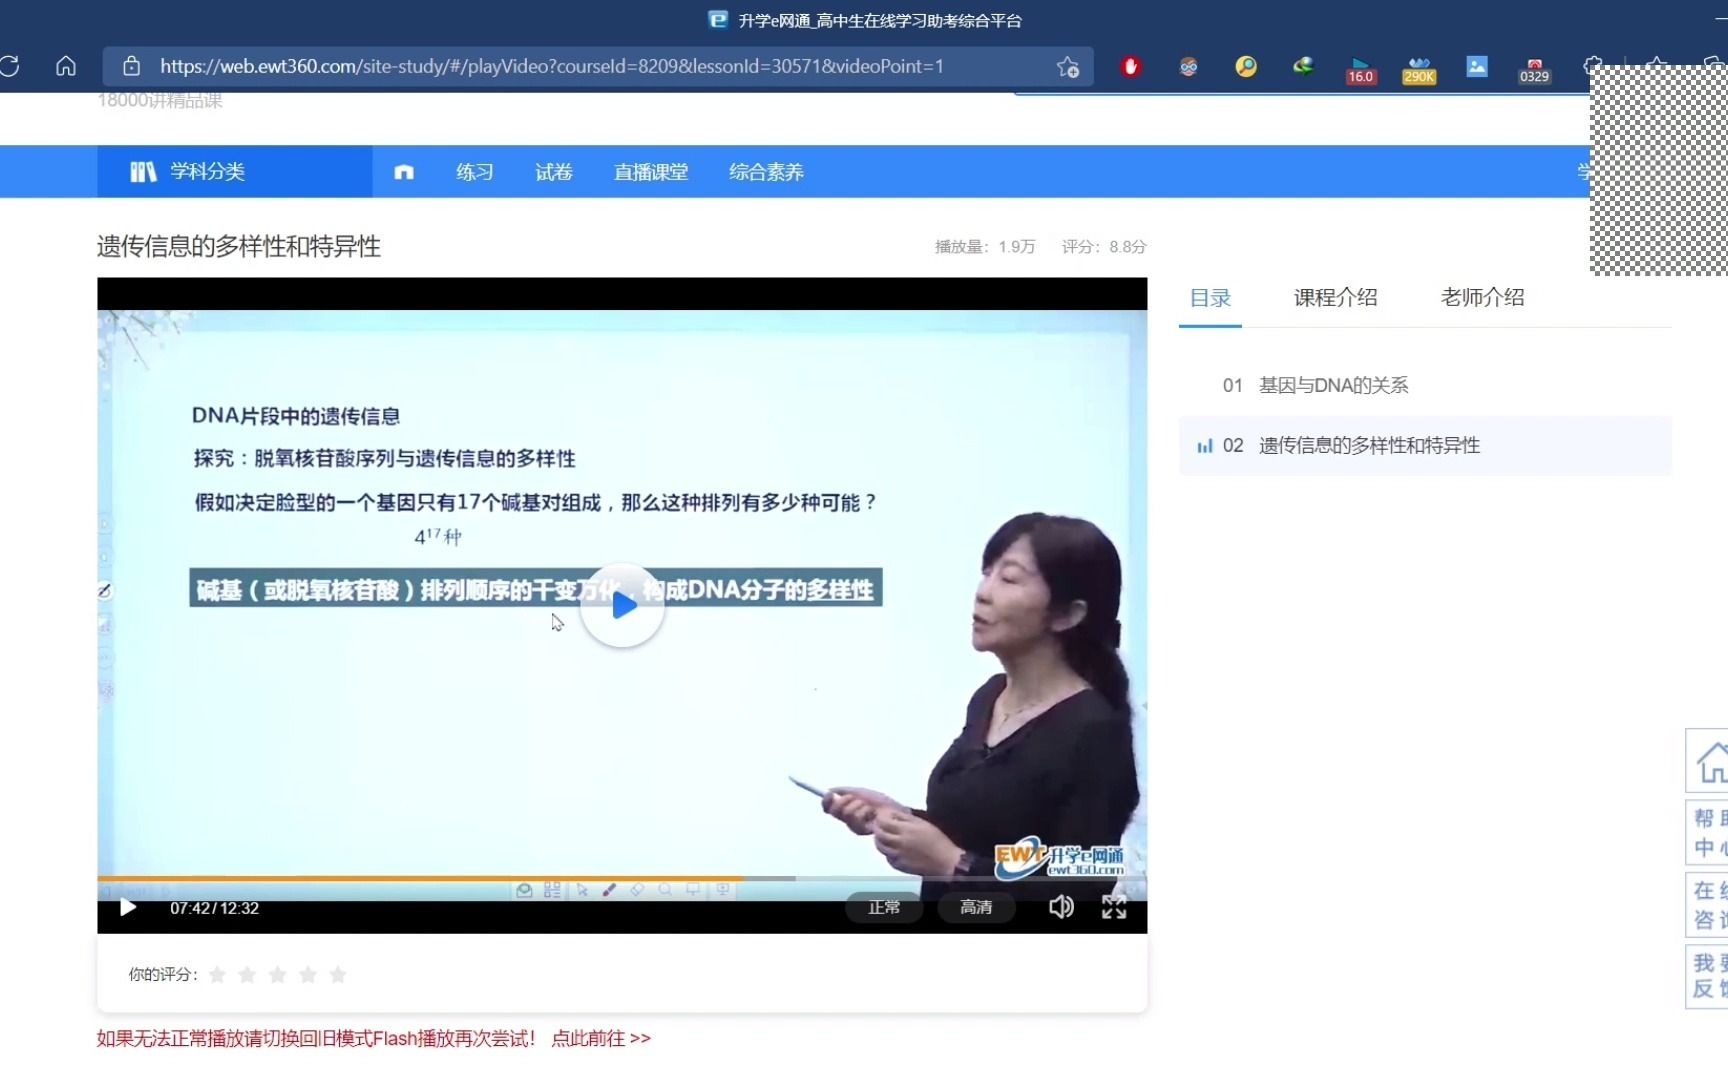
Task: Rate the video one star
Action: [x=217, y=974]
